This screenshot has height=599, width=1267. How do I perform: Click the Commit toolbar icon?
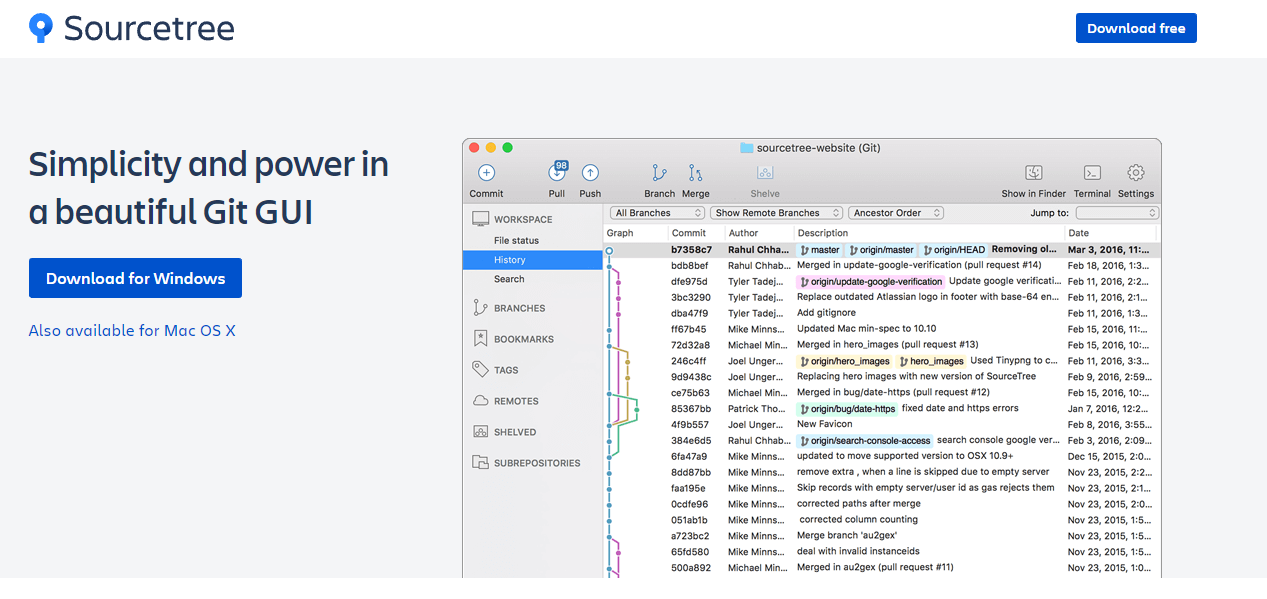(x=486, y=173)
